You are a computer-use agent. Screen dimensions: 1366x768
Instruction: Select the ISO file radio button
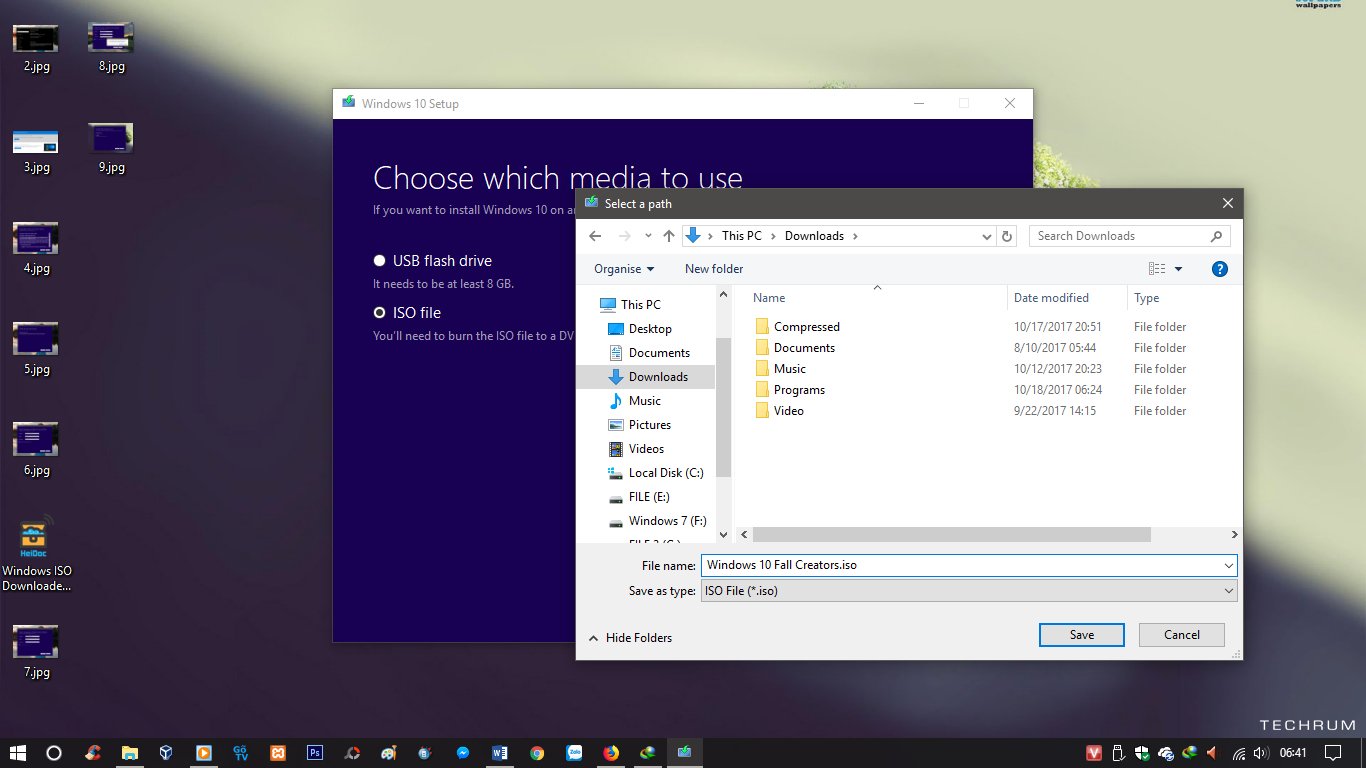[379, 313]
